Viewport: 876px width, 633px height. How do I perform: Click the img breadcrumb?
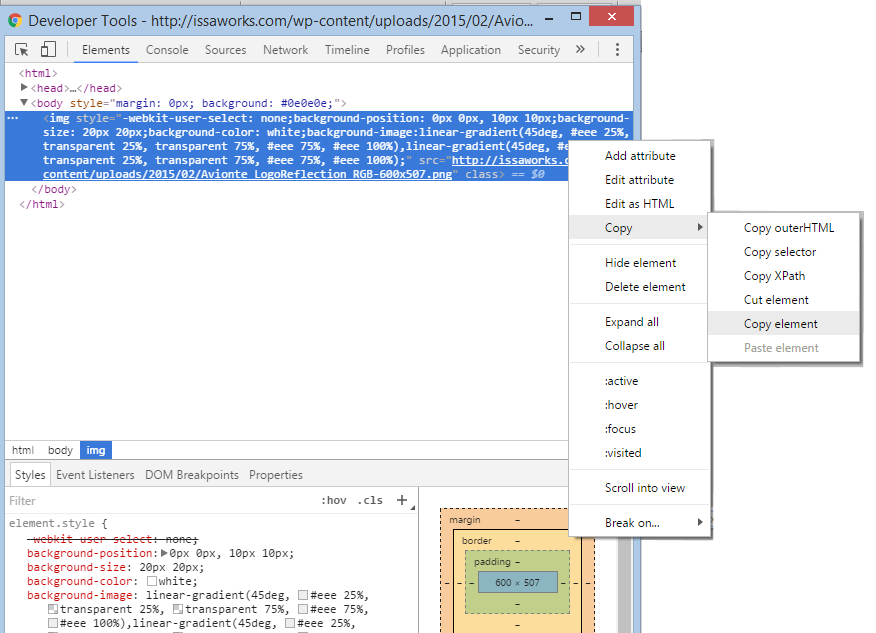pyautogui.click(x=96, y=450)
